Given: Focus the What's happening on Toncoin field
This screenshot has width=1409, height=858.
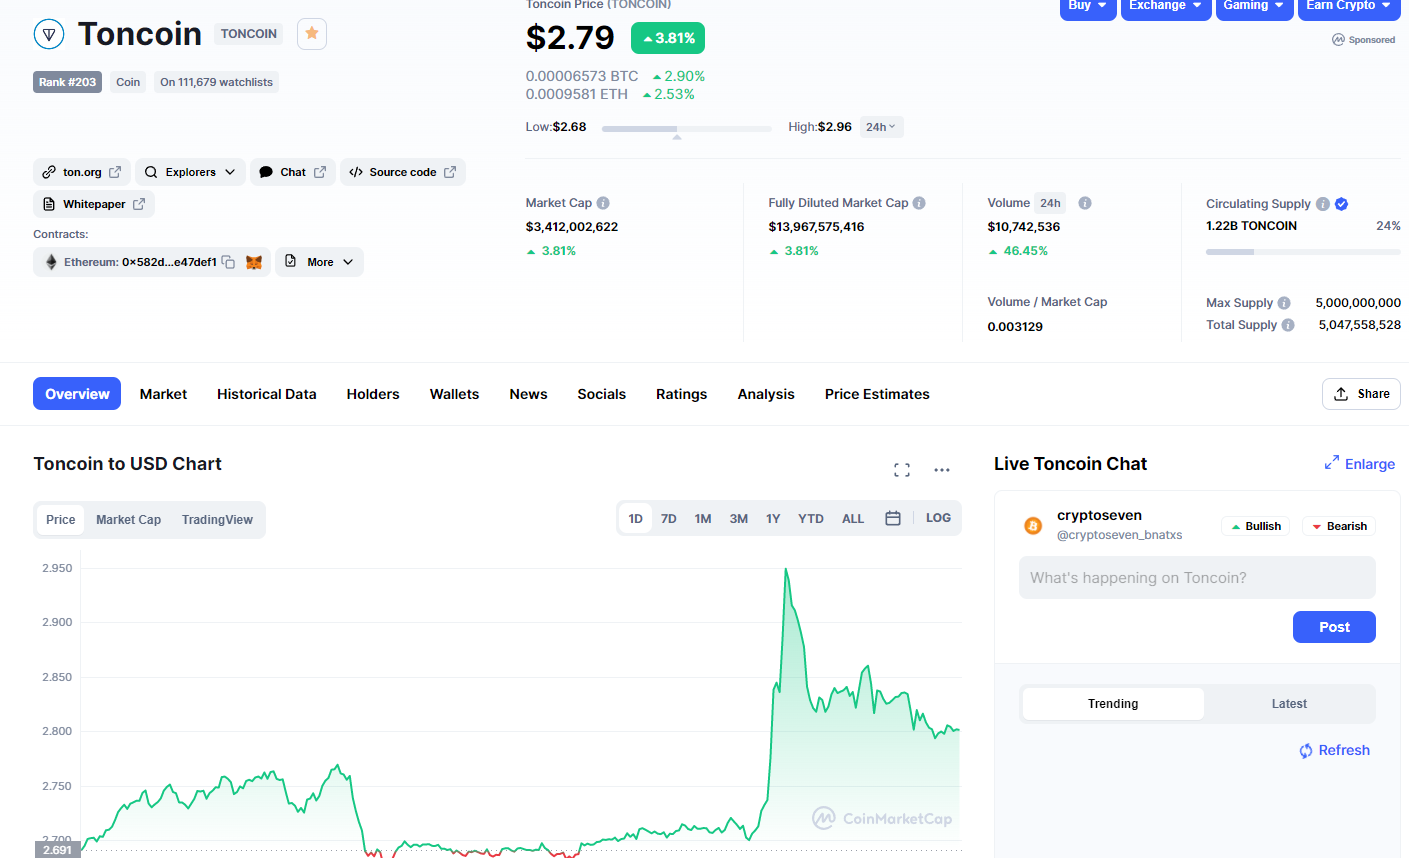Looking at the screenshot, I should tap(1197, 578).
